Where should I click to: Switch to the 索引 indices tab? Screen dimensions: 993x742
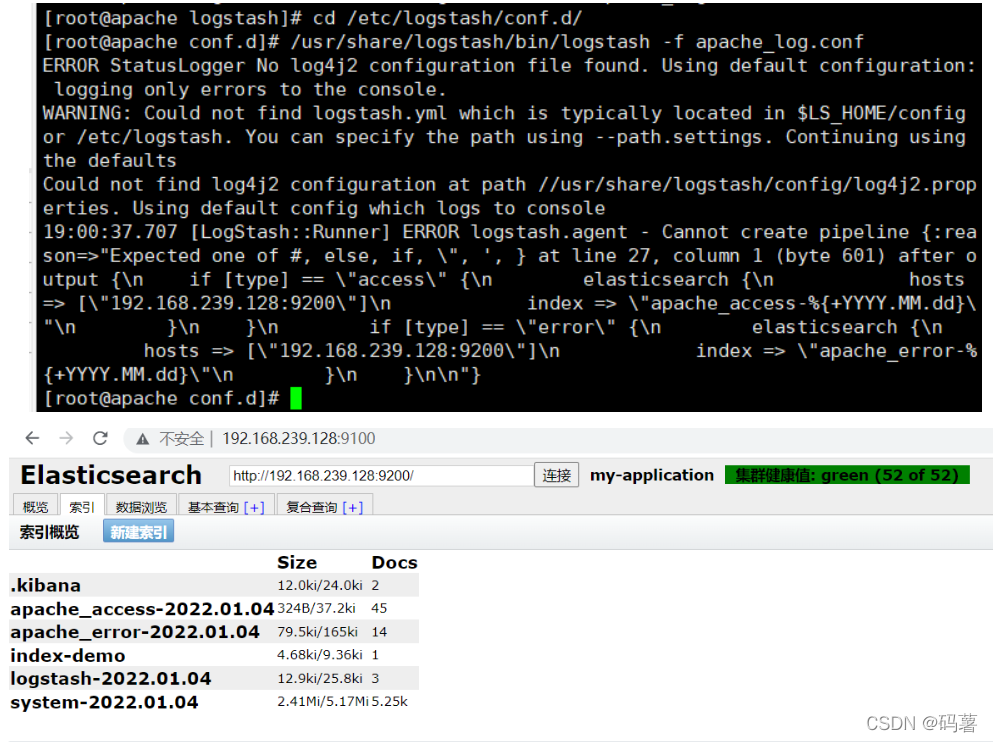coord(82,507)
